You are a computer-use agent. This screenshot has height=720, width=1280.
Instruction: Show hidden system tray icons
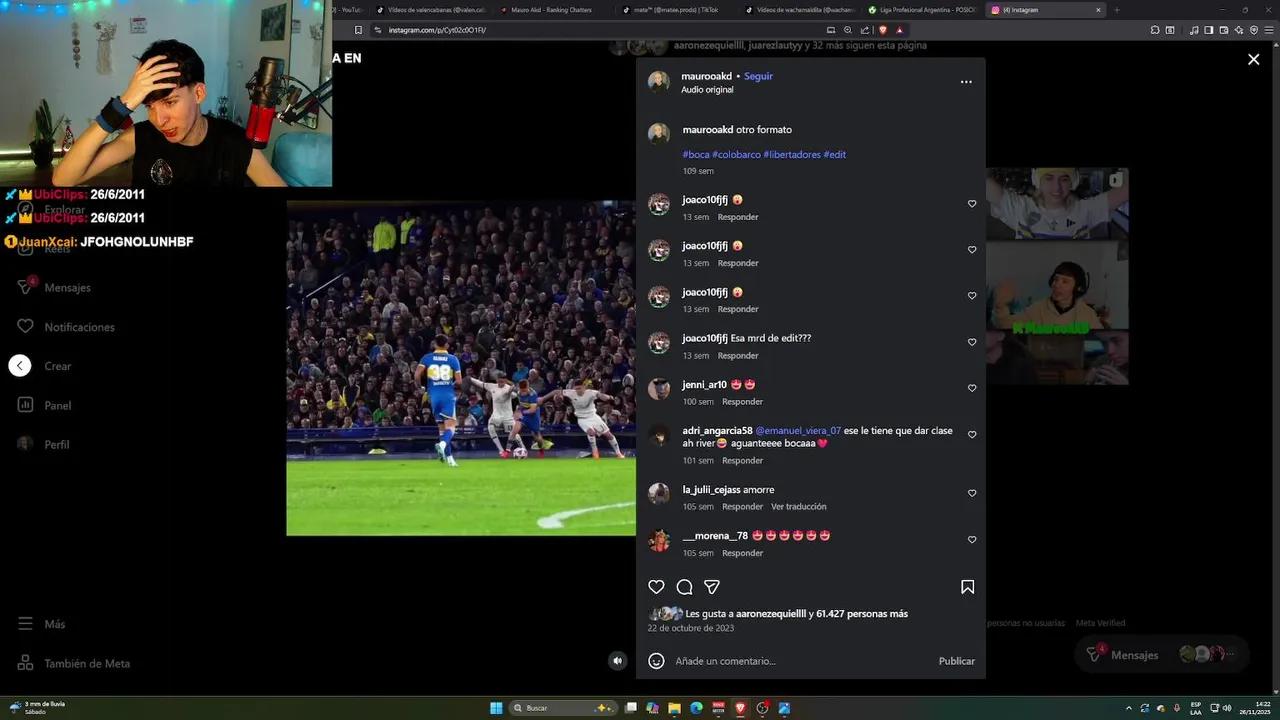coord(1129,708)
